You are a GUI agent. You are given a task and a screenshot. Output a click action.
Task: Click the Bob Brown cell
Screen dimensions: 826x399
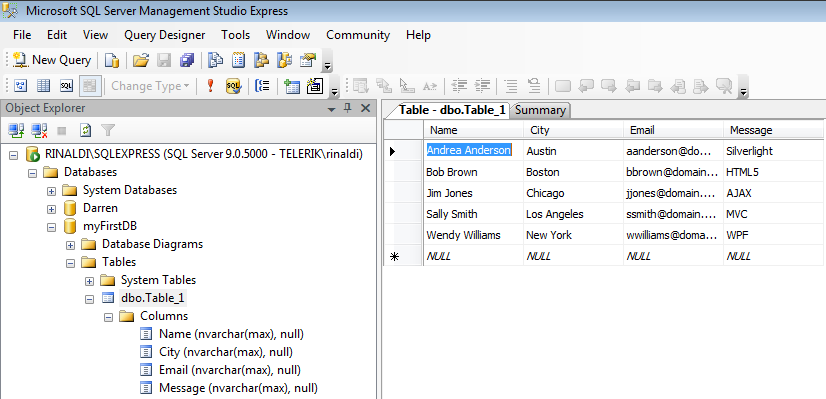(473, 172)
